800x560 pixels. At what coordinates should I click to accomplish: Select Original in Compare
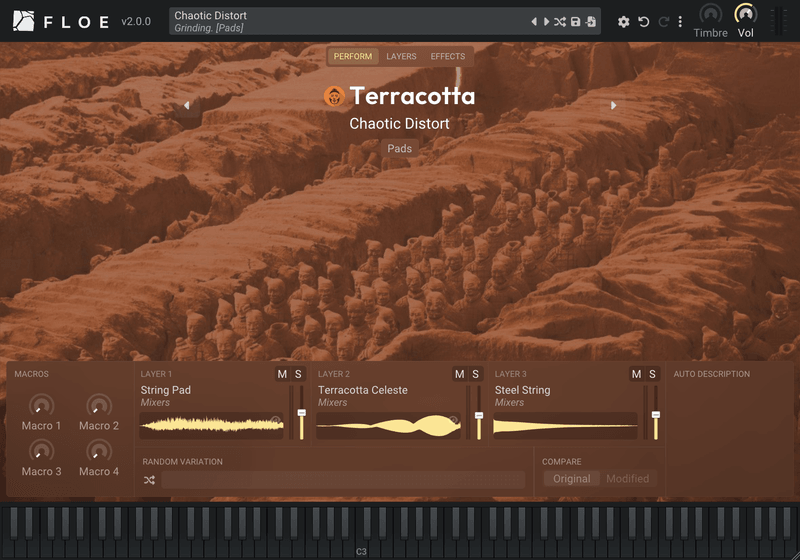[x=571, y=479]
